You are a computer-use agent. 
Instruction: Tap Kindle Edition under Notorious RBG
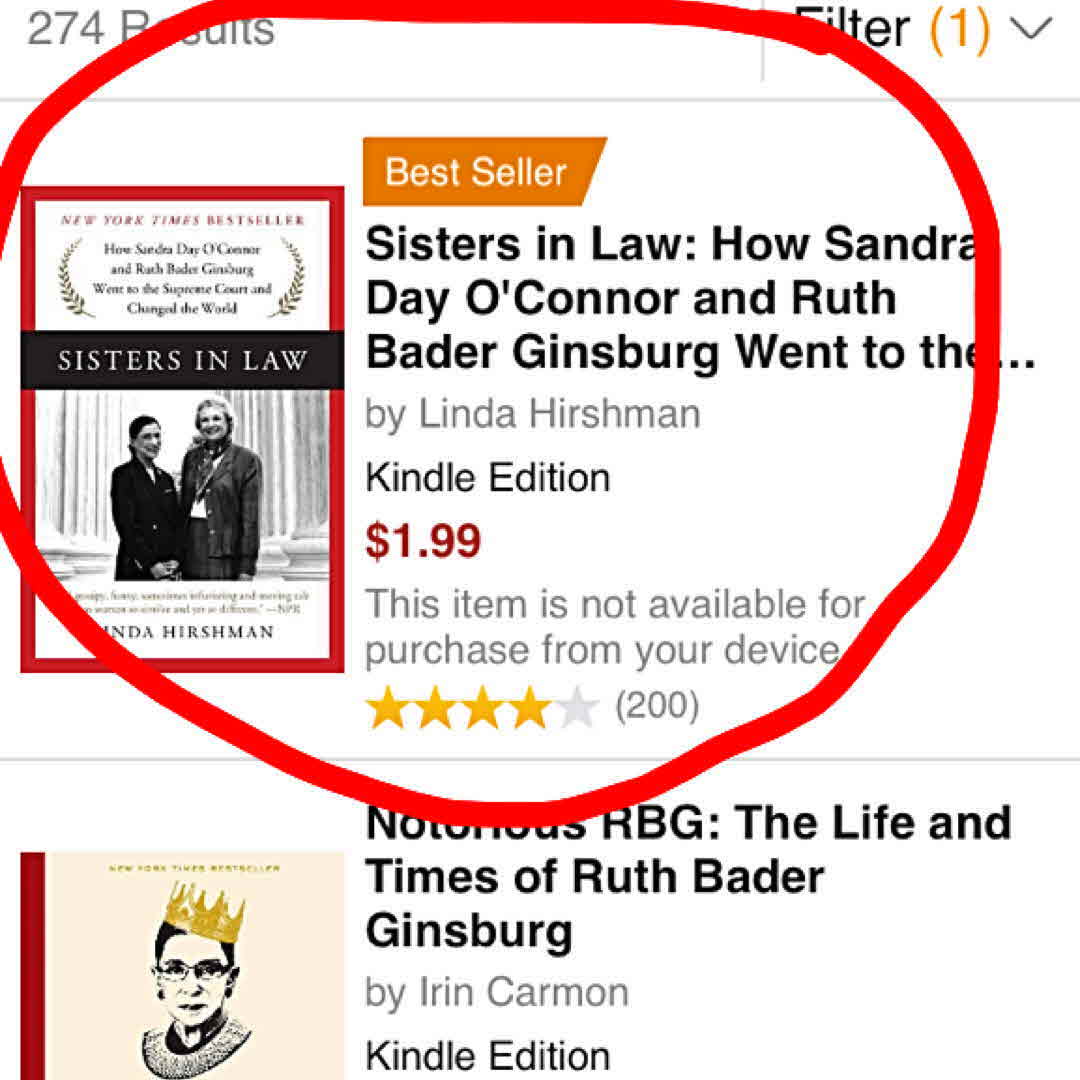[x=488, y=1056]
